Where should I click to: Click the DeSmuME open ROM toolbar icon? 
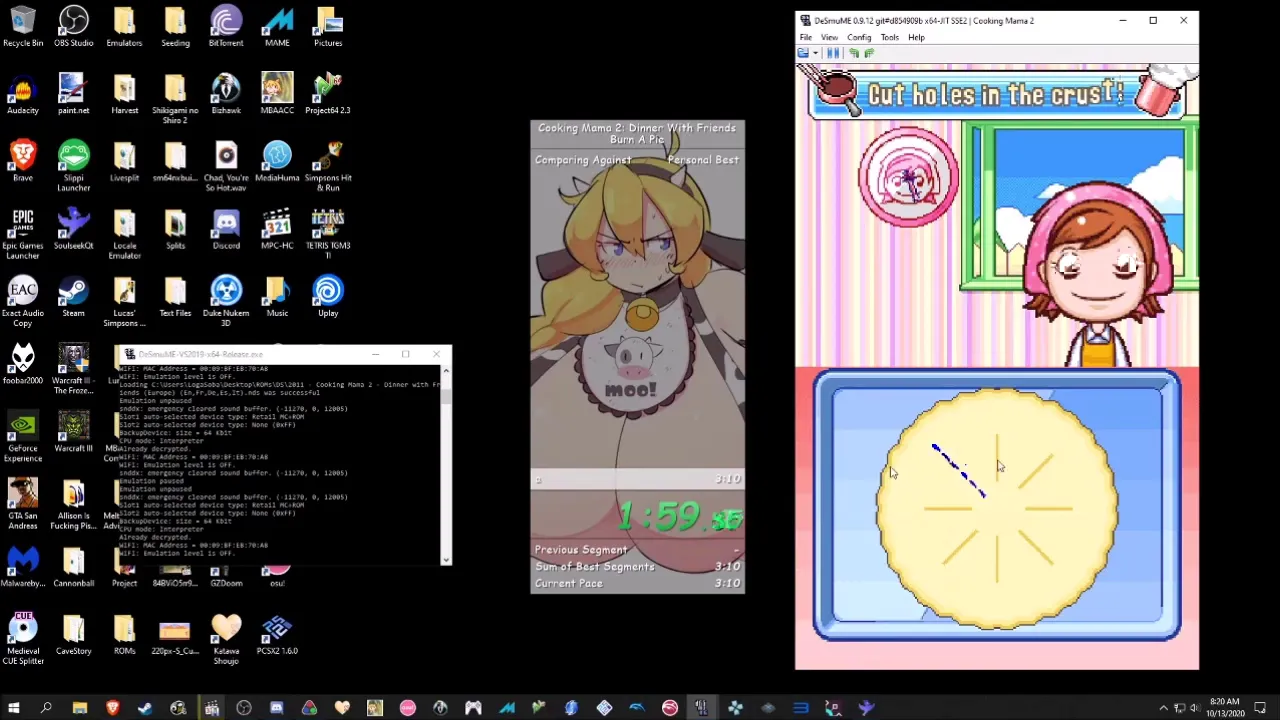(x=803, y=53)
